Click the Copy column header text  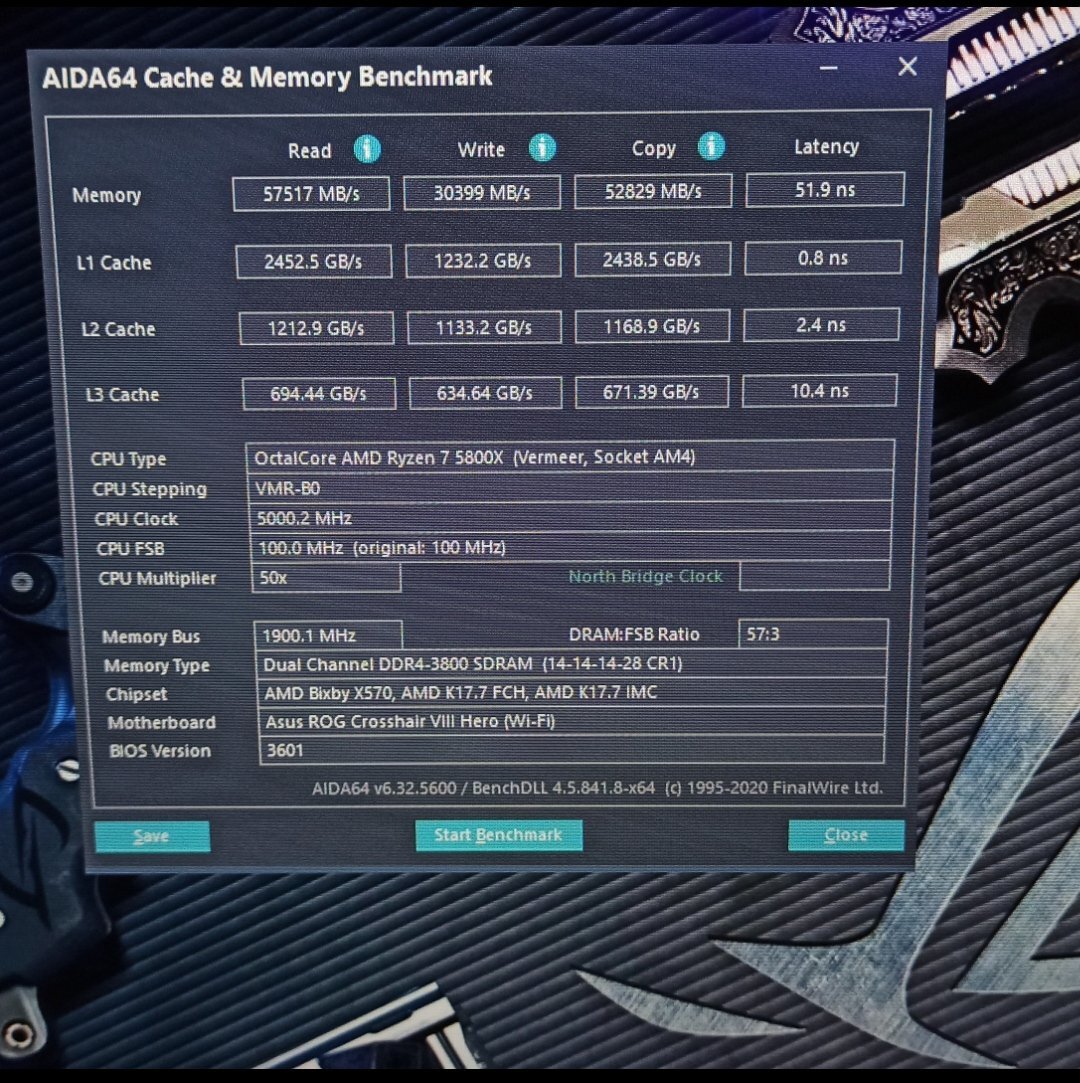click(x=654, y=148)
